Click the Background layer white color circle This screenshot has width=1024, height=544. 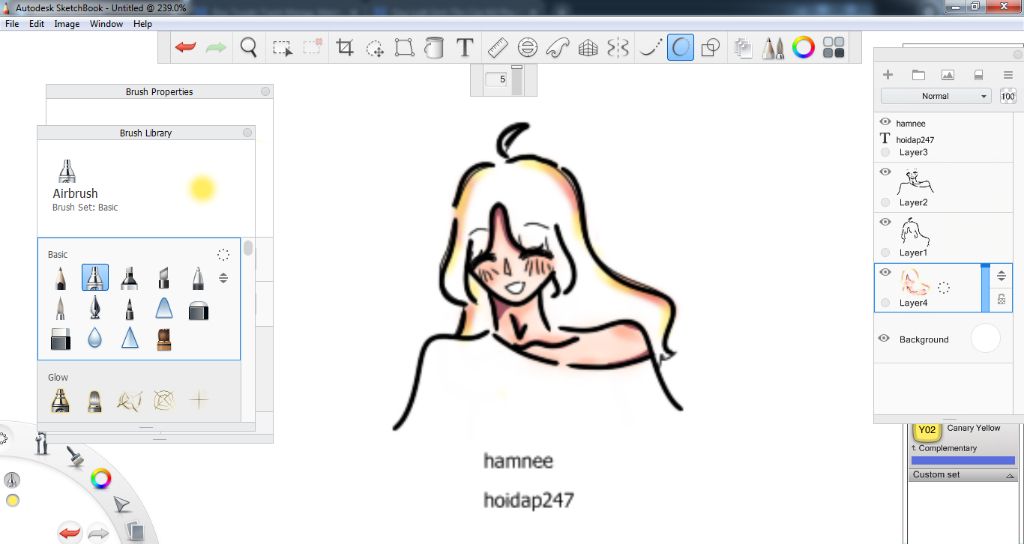coord(985,339)
